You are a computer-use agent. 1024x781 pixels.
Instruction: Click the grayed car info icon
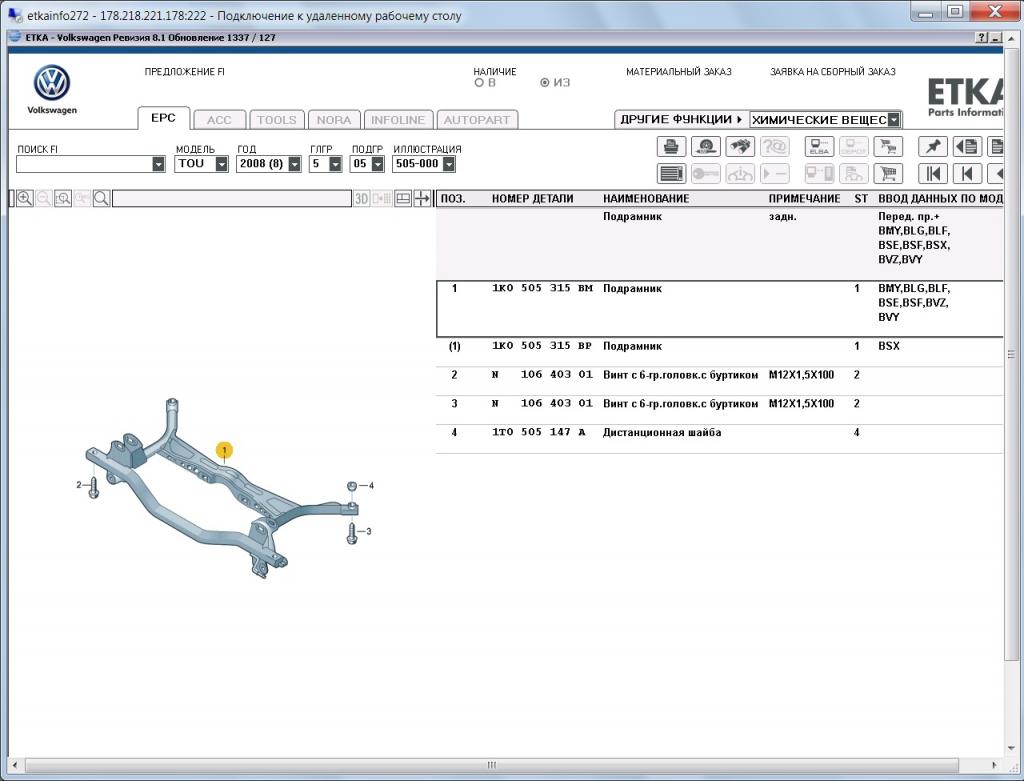tap(740, 174)
